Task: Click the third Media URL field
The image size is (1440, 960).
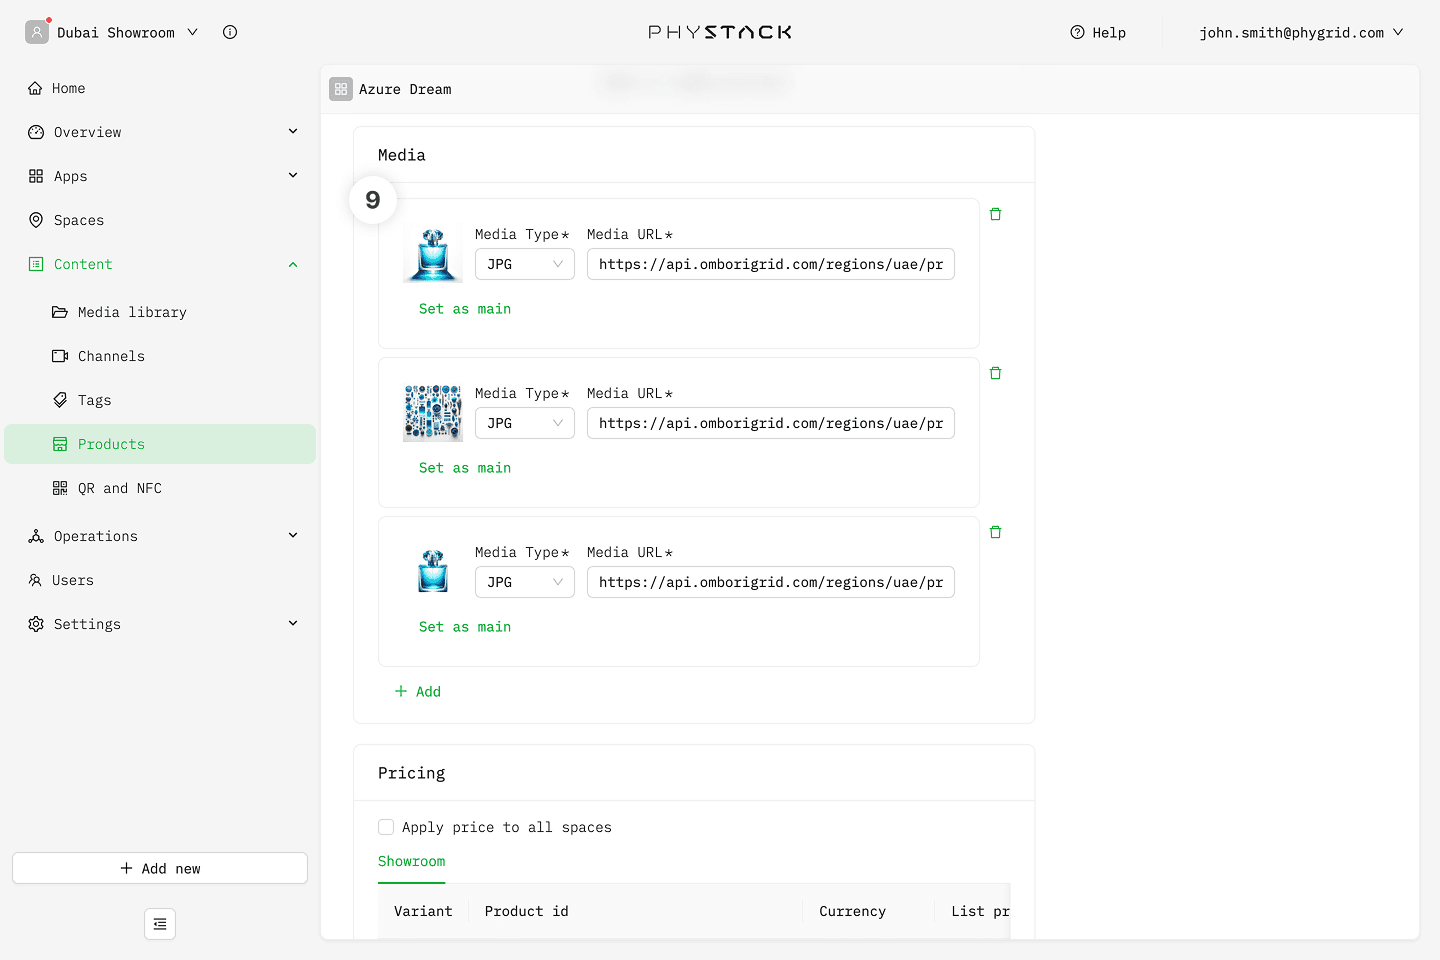Action: (x=771, y=582)
